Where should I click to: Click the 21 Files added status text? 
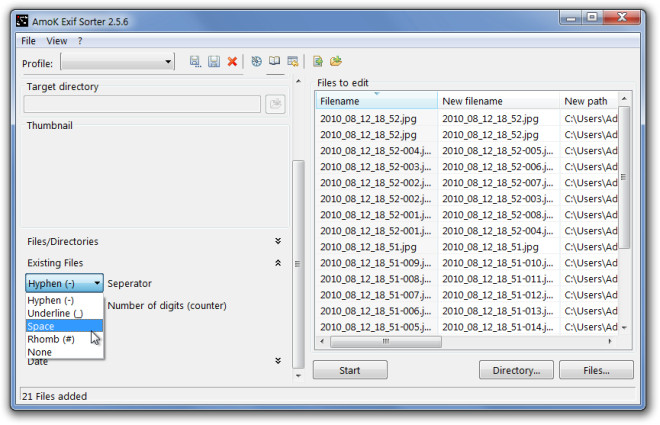55,396
